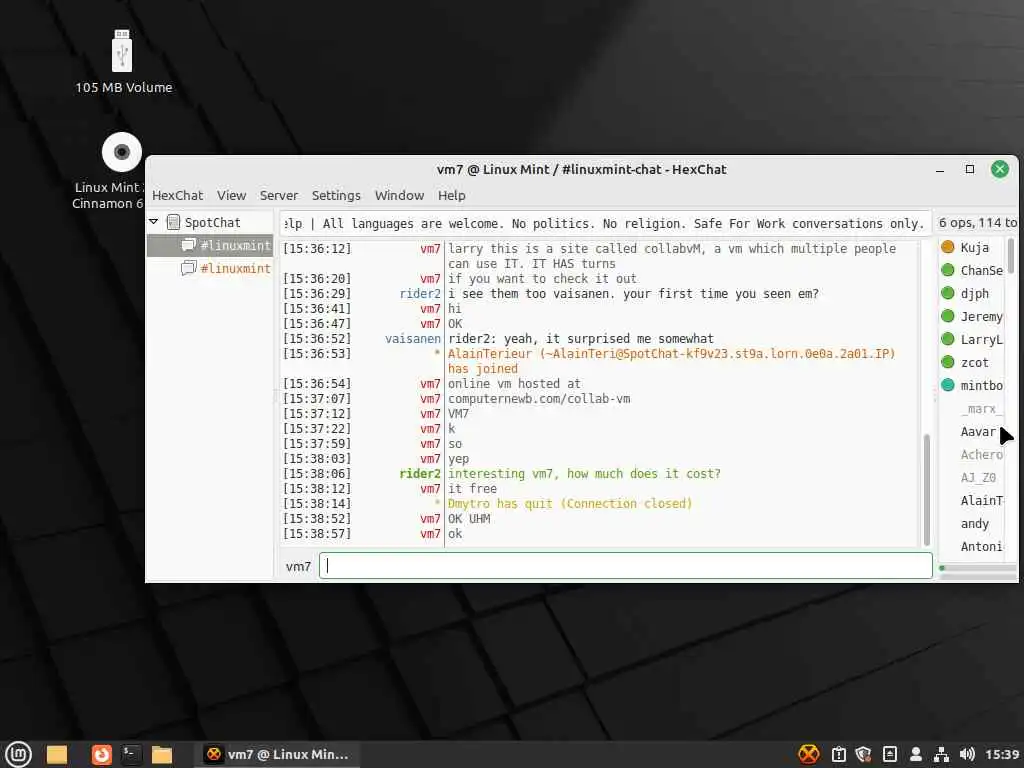Open the View menu
This screenshot has height=768, width=1024.
click(231, 195)
